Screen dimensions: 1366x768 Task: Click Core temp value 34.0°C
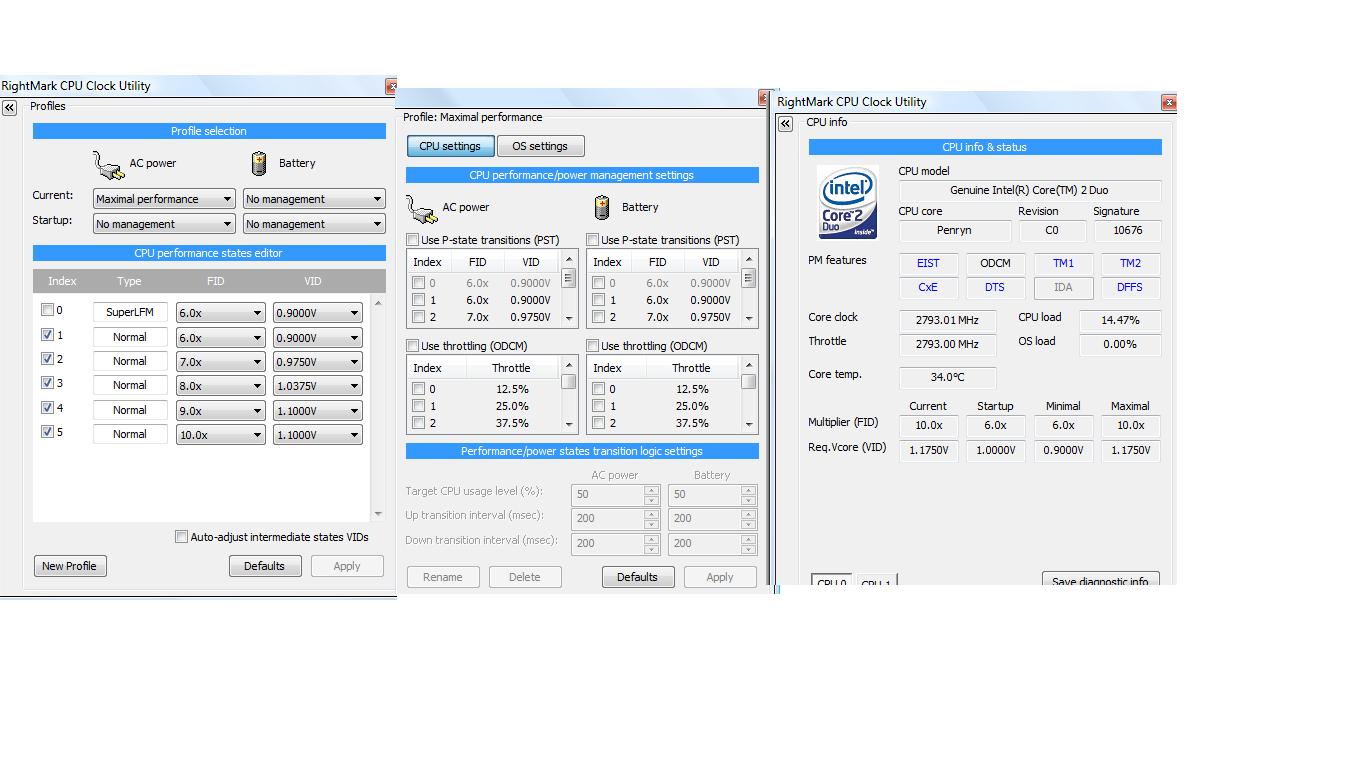point(947,378)
